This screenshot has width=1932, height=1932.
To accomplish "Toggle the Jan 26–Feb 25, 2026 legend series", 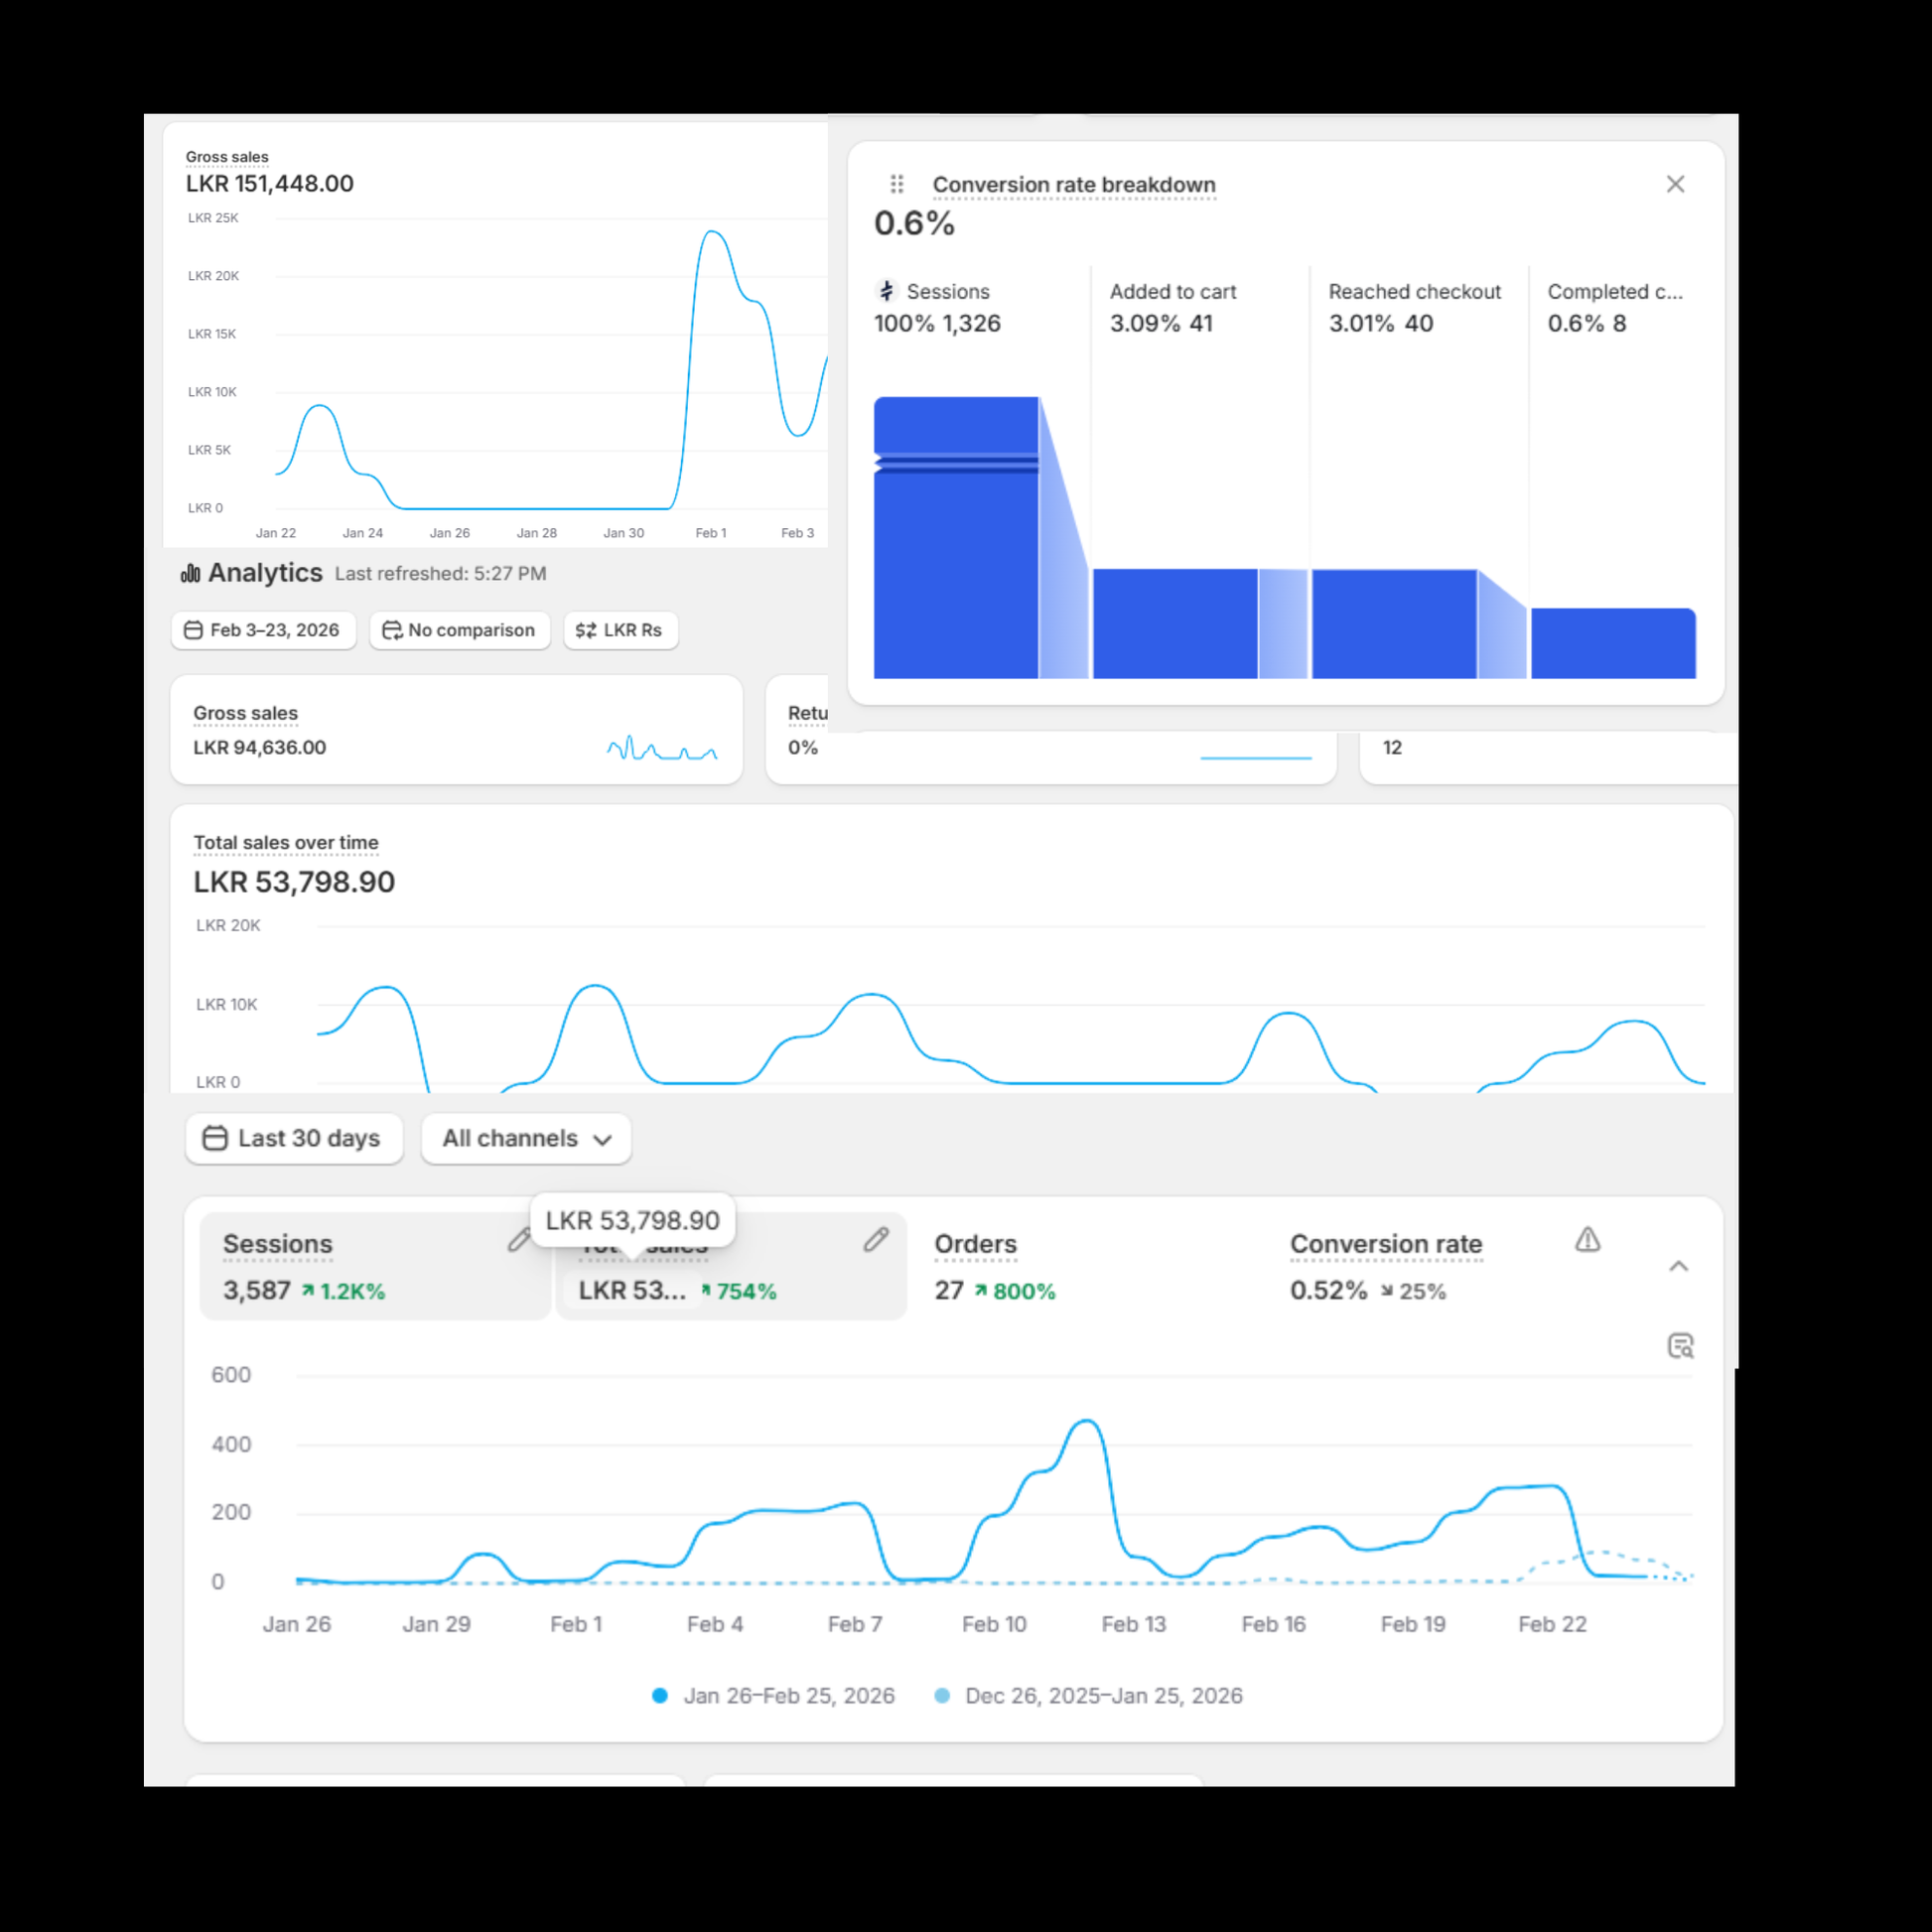I will pyautogui.click(x=773, y=1695).
